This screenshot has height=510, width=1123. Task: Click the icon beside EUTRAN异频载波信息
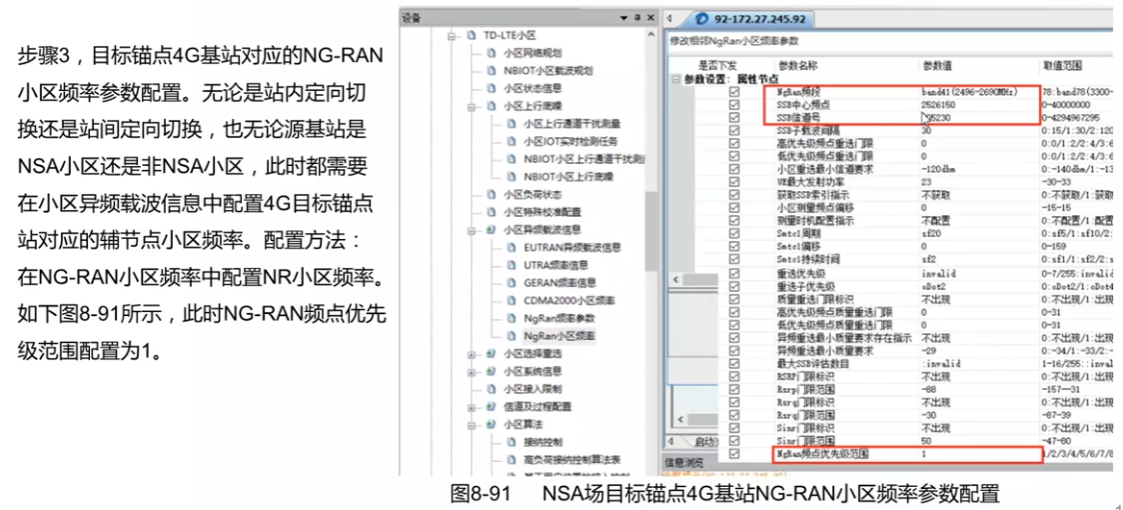click(511, 247)
